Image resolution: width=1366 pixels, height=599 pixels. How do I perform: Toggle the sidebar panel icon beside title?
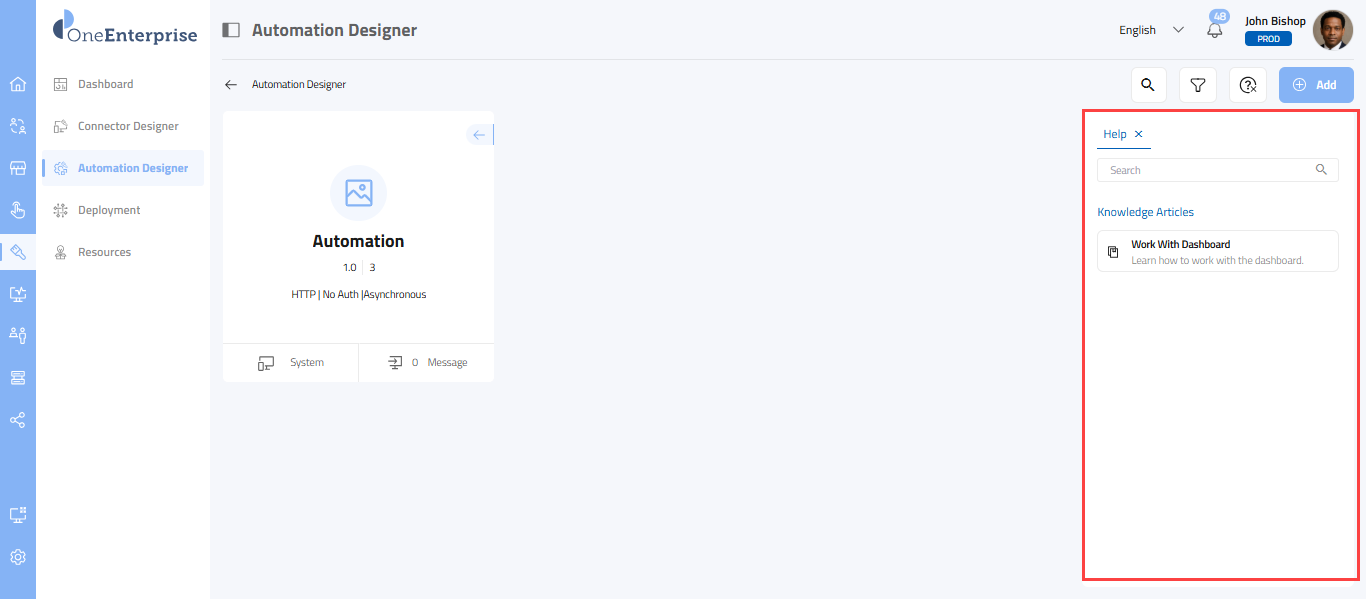coord(231,30)
